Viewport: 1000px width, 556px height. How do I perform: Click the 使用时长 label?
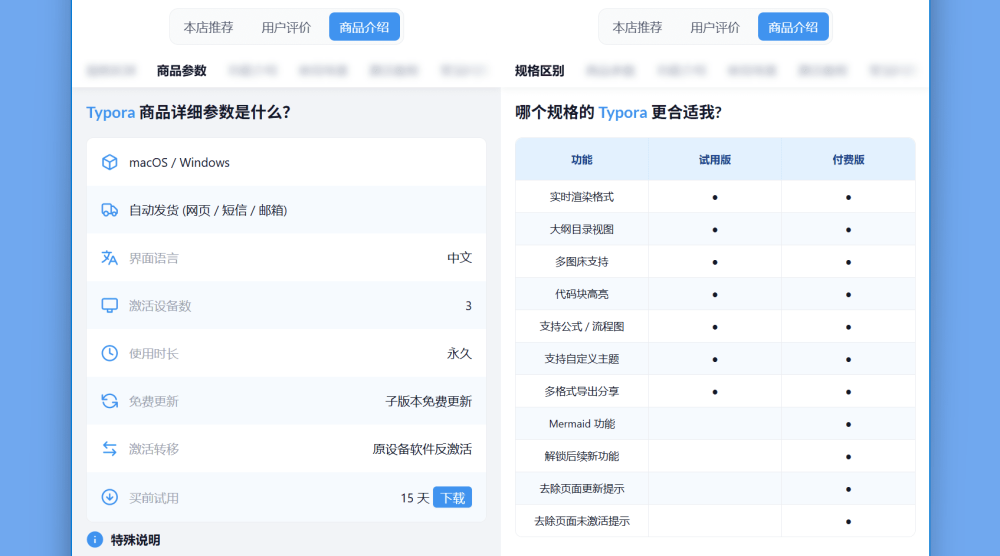[154, 354]
